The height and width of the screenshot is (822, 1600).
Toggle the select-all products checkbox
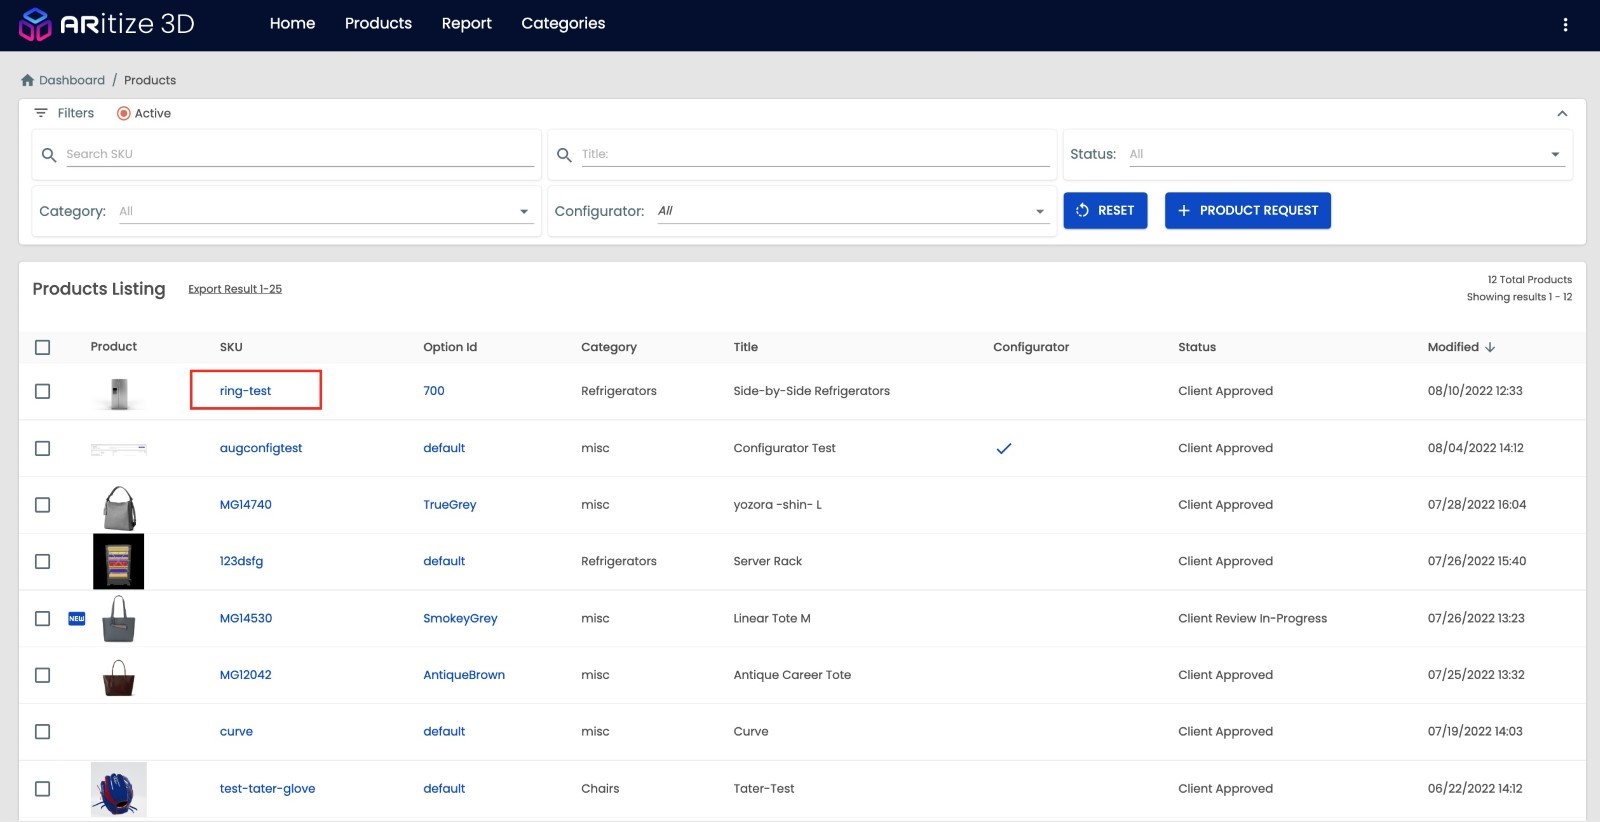[42, 347]
